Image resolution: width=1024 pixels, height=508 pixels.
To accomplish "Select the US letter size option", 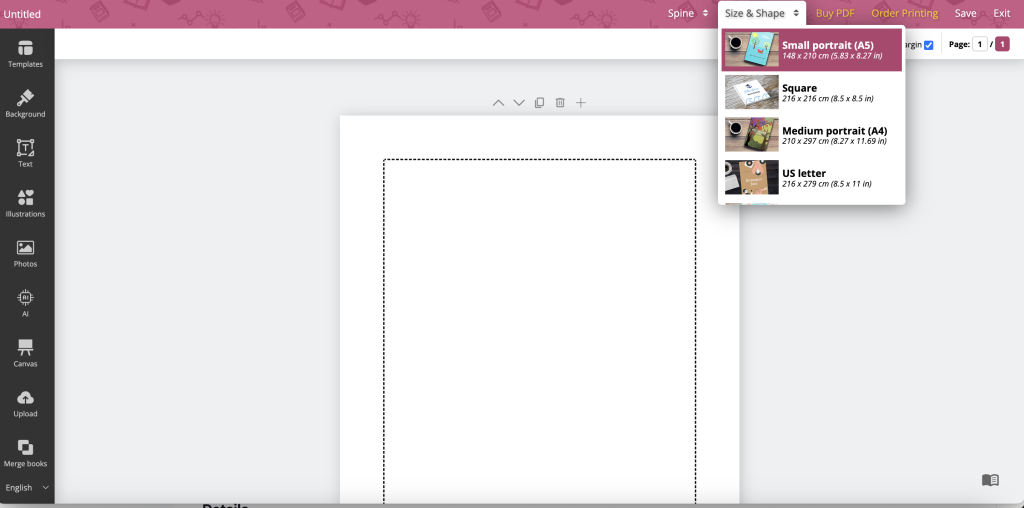I will [812, 178].
